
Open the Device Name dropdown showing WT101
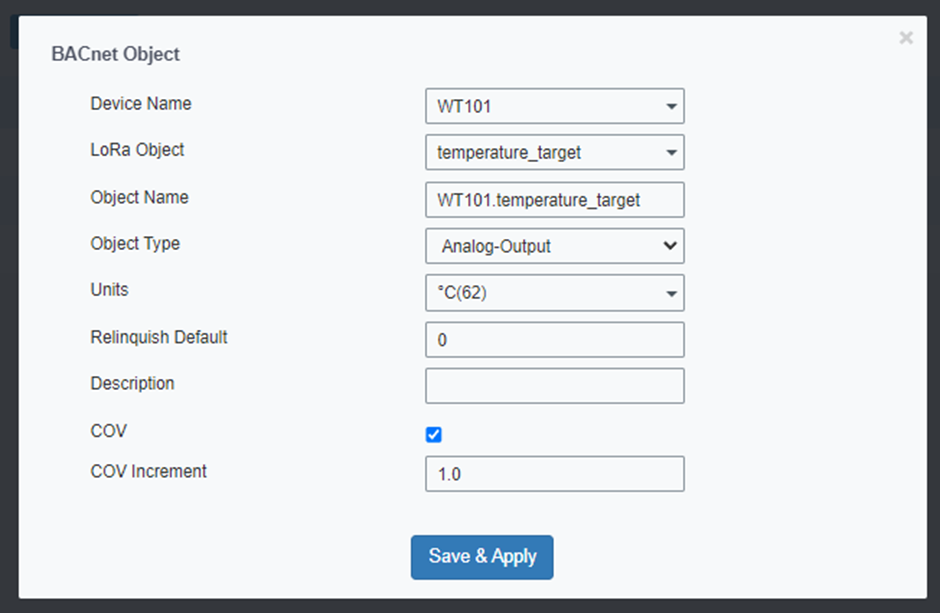click(x=555, y=106)
